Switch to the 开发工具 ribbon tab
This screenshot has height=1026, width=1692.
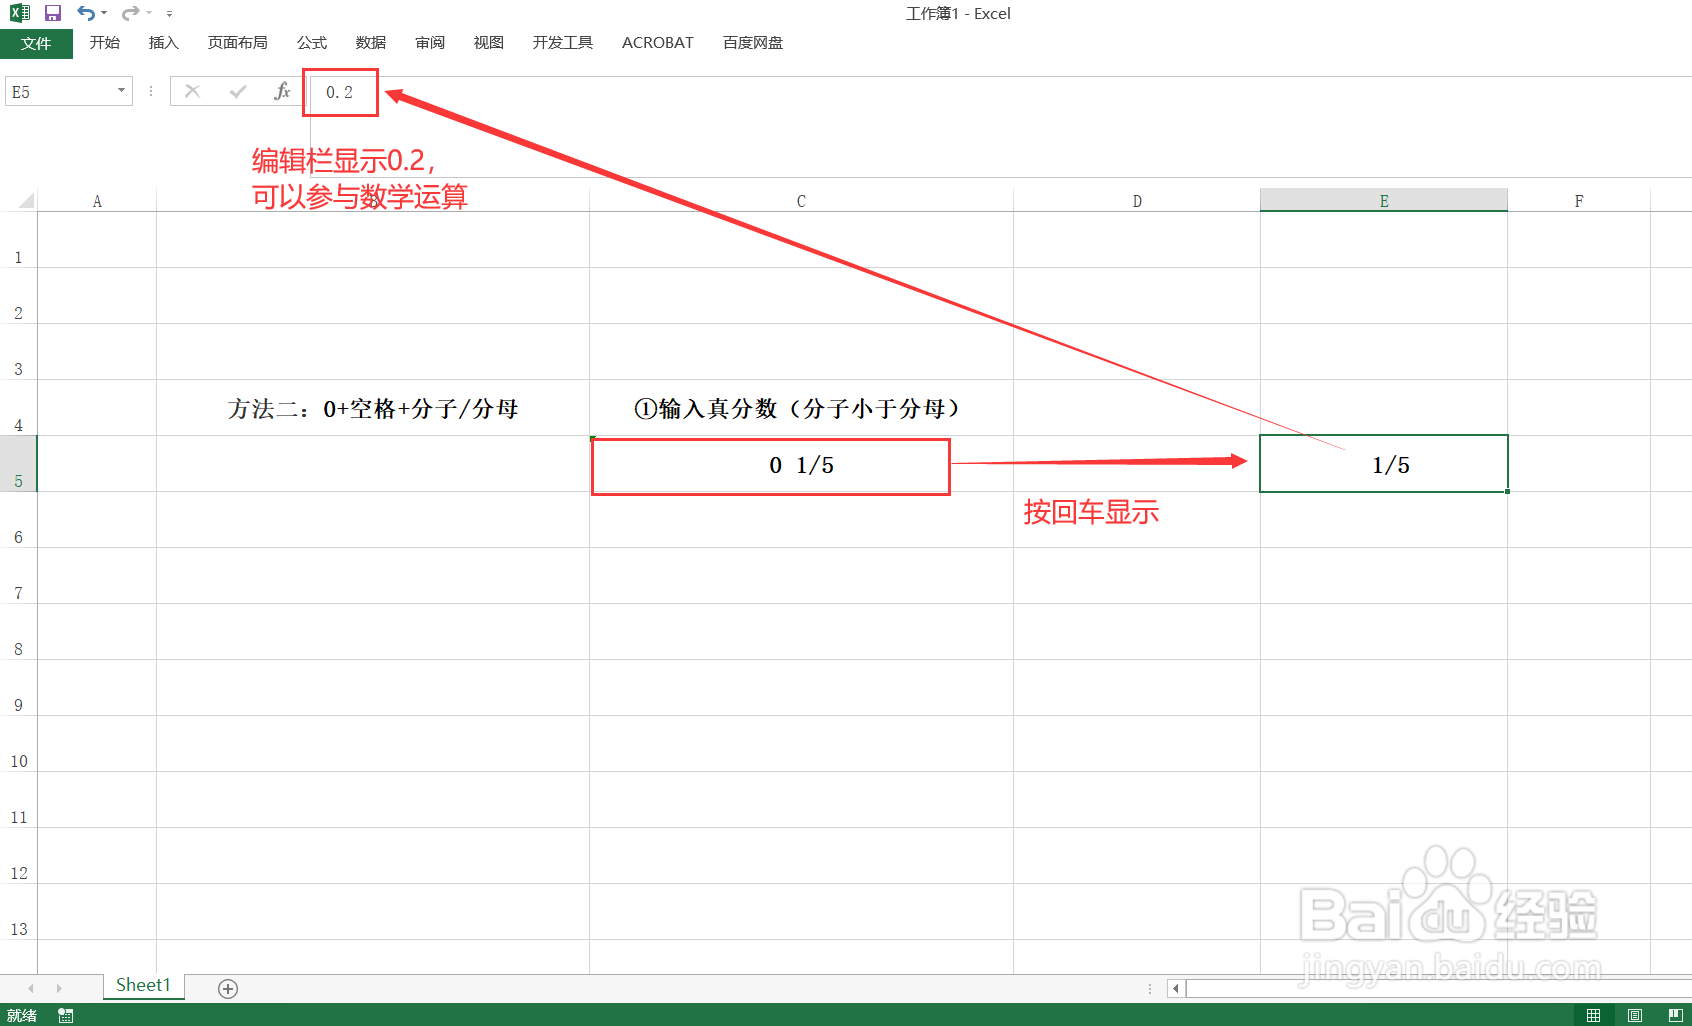point(563,43)
